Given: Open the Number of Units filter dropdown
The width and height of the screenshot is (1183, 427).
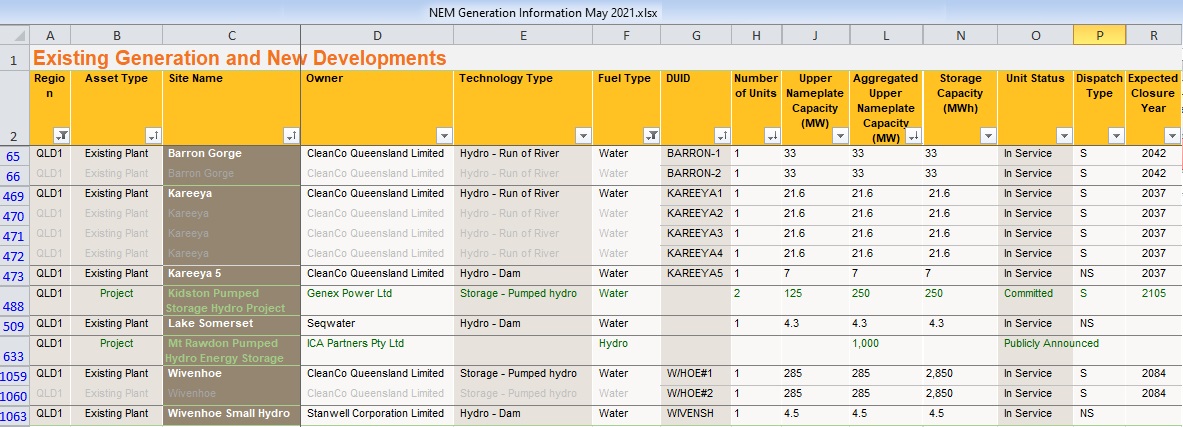Looking at the screenshot, I should [773, 136].
